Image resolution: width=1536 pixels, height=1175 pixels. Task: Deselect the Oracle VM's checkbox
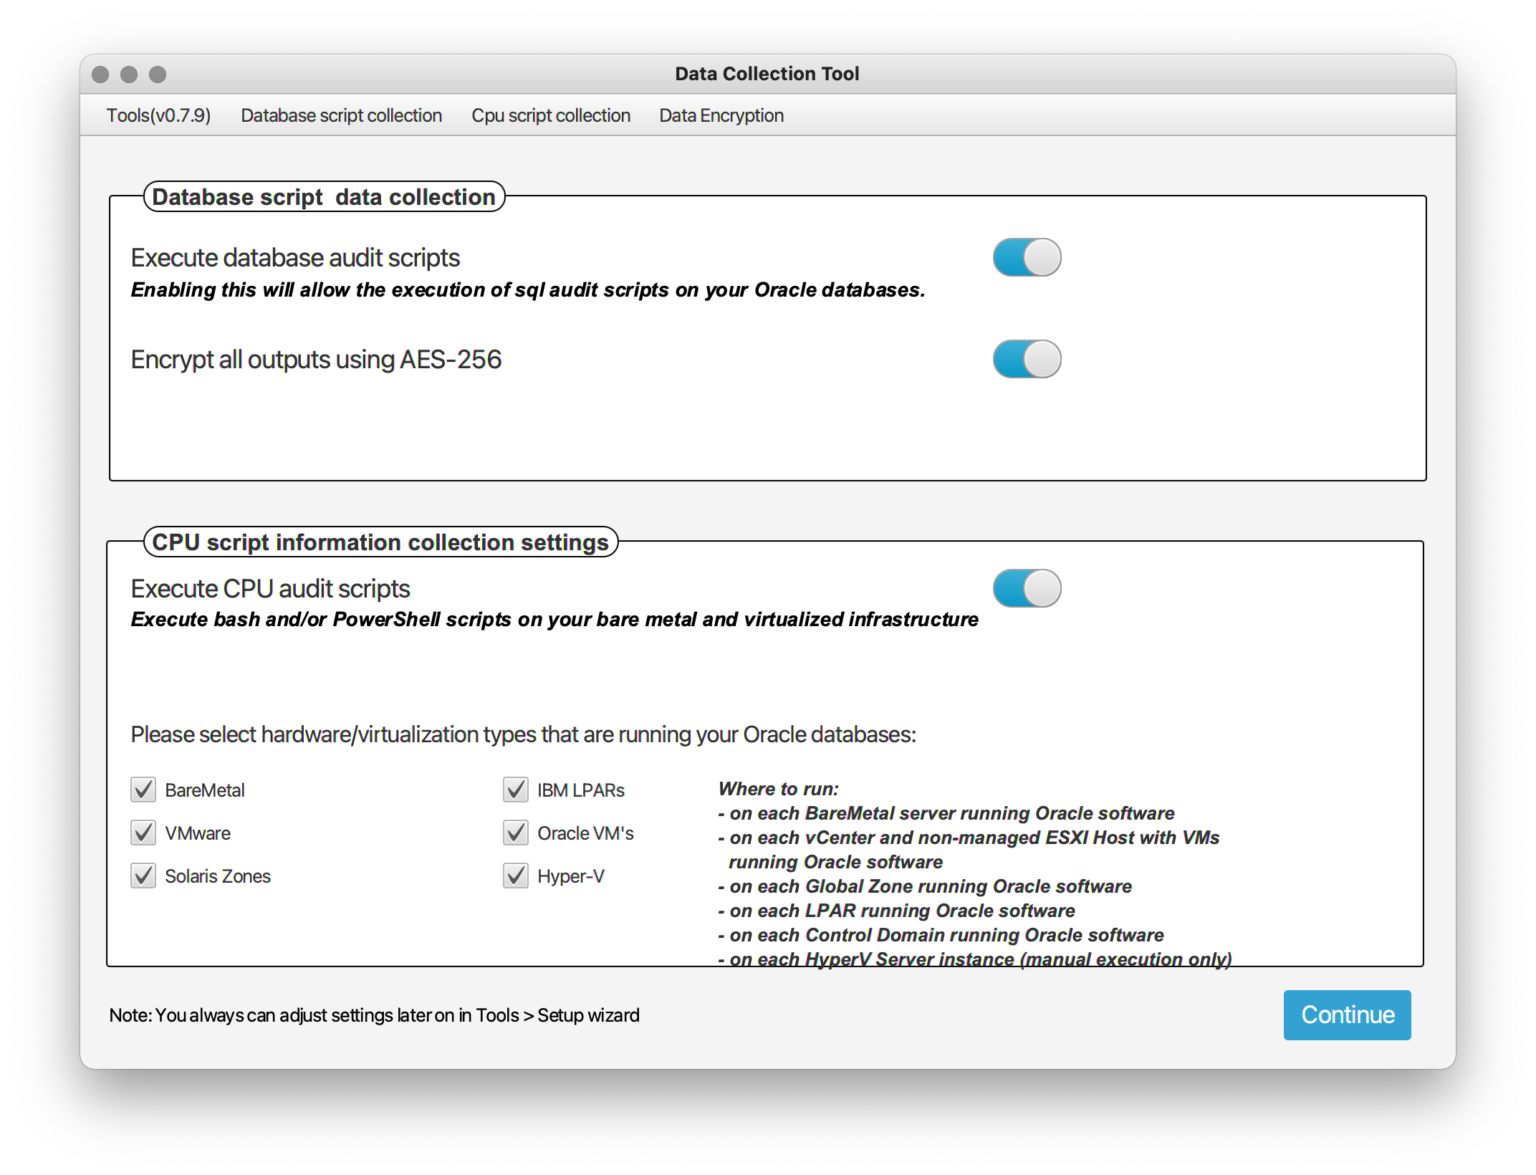(515, 832)
